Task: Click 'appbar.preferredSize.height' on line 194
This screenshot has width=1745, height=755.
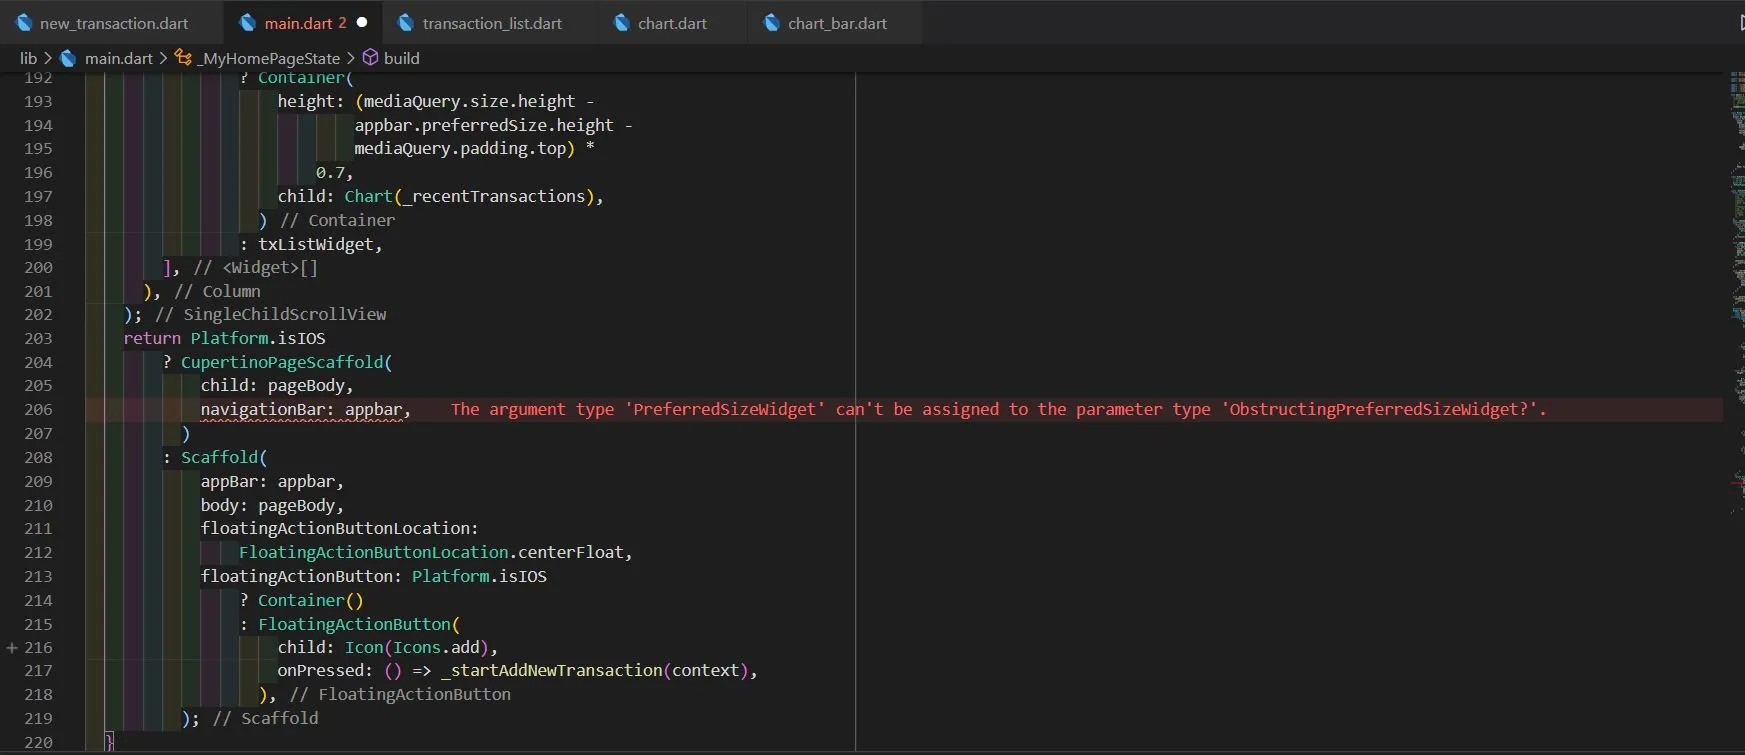Action: pos(484,125)
